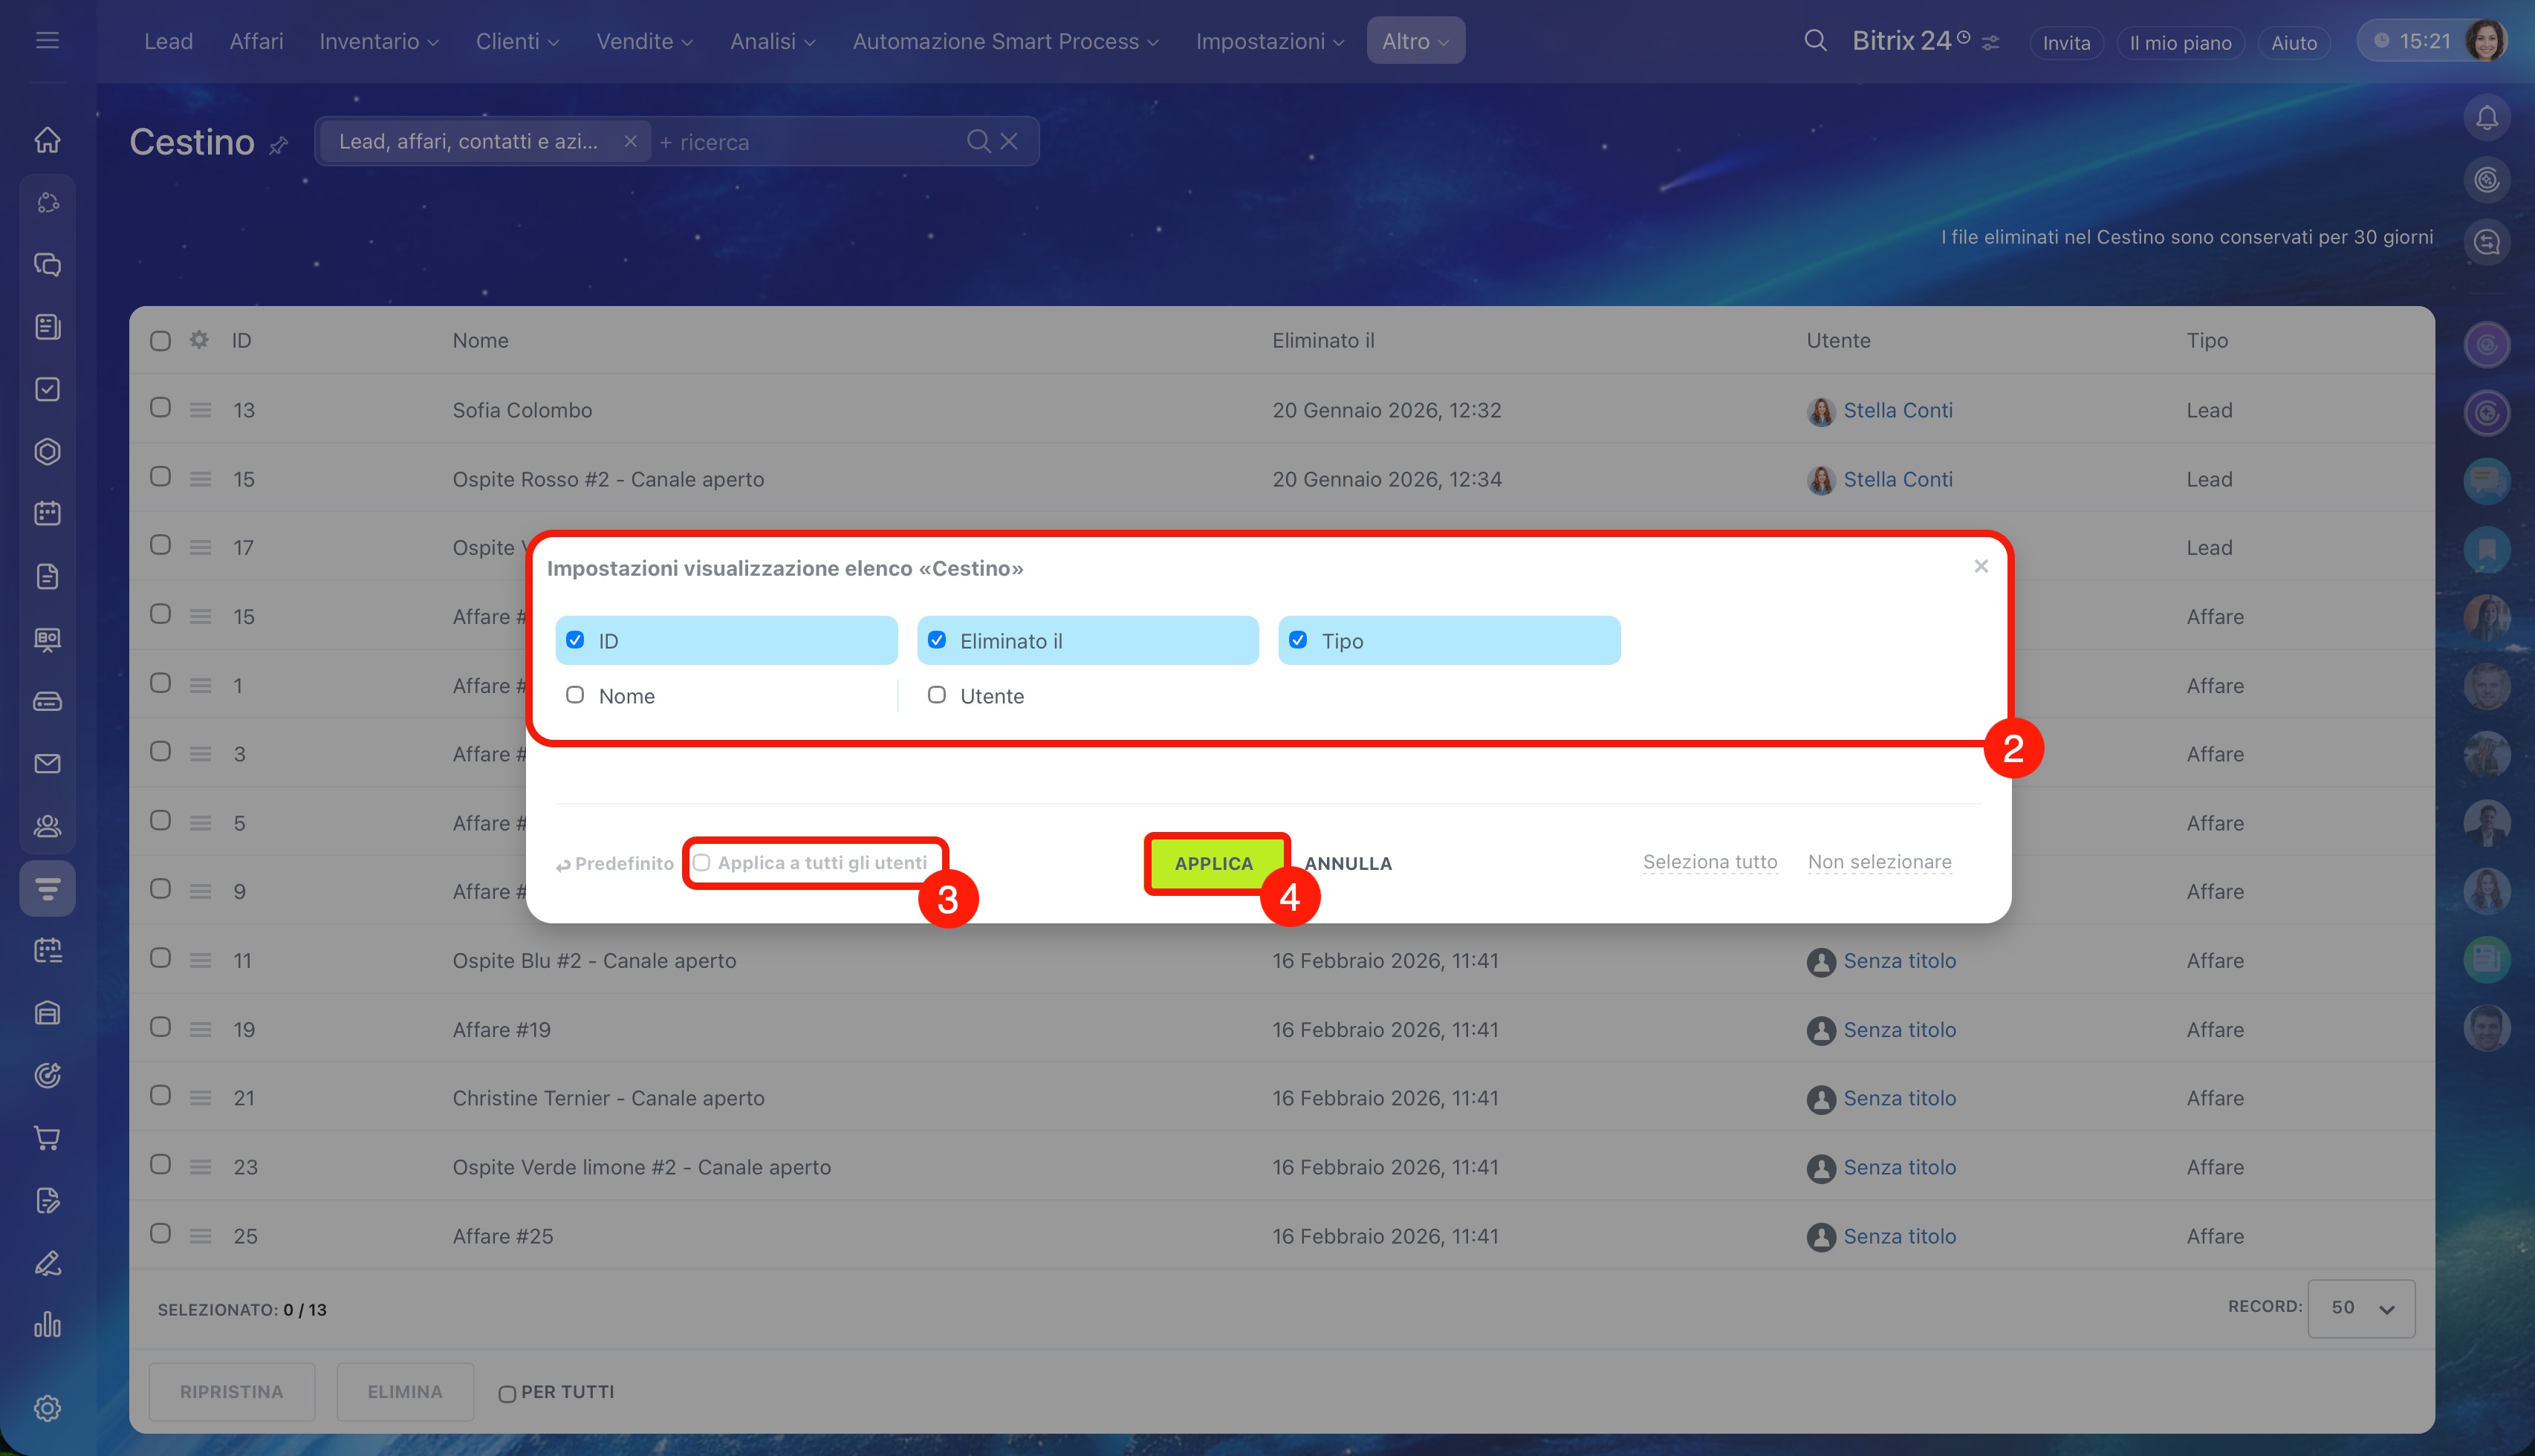Open the Altro dropdown menu

(1415, 41)
